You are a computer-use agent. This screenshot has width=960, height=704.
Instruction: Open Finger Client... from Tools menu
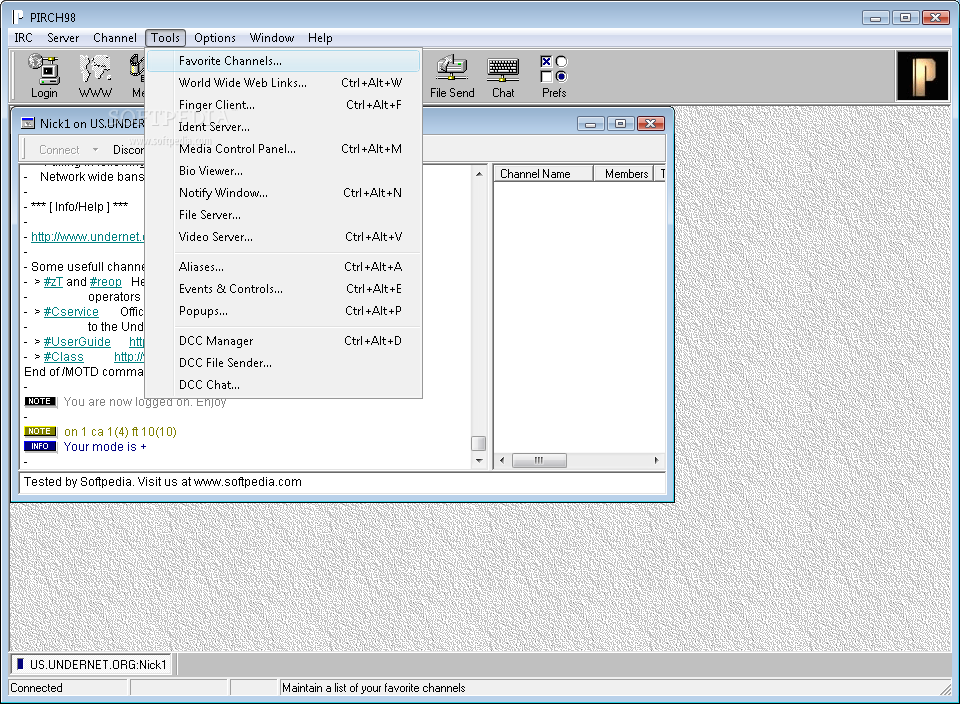[283, 105]
